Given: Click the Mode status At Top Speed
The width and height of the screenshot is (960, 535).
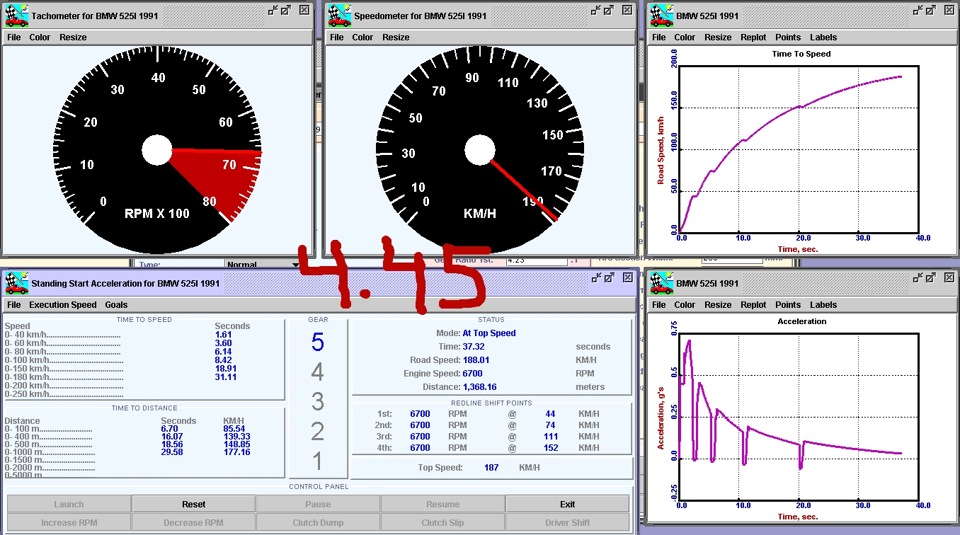Looking at the screenshot, I should coord(489,333).
